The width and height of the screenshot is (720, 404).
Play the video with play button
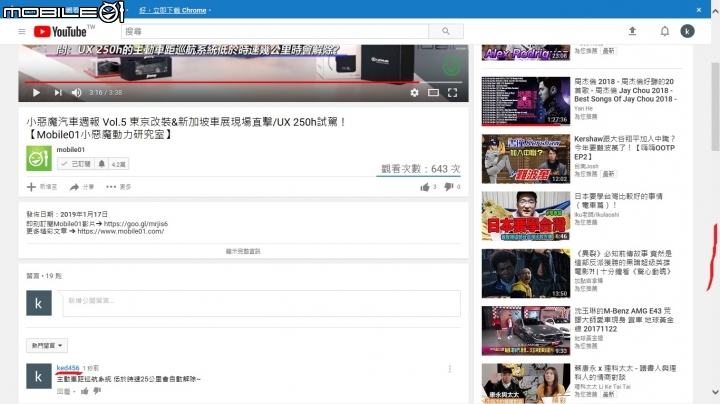pos(36,93)
